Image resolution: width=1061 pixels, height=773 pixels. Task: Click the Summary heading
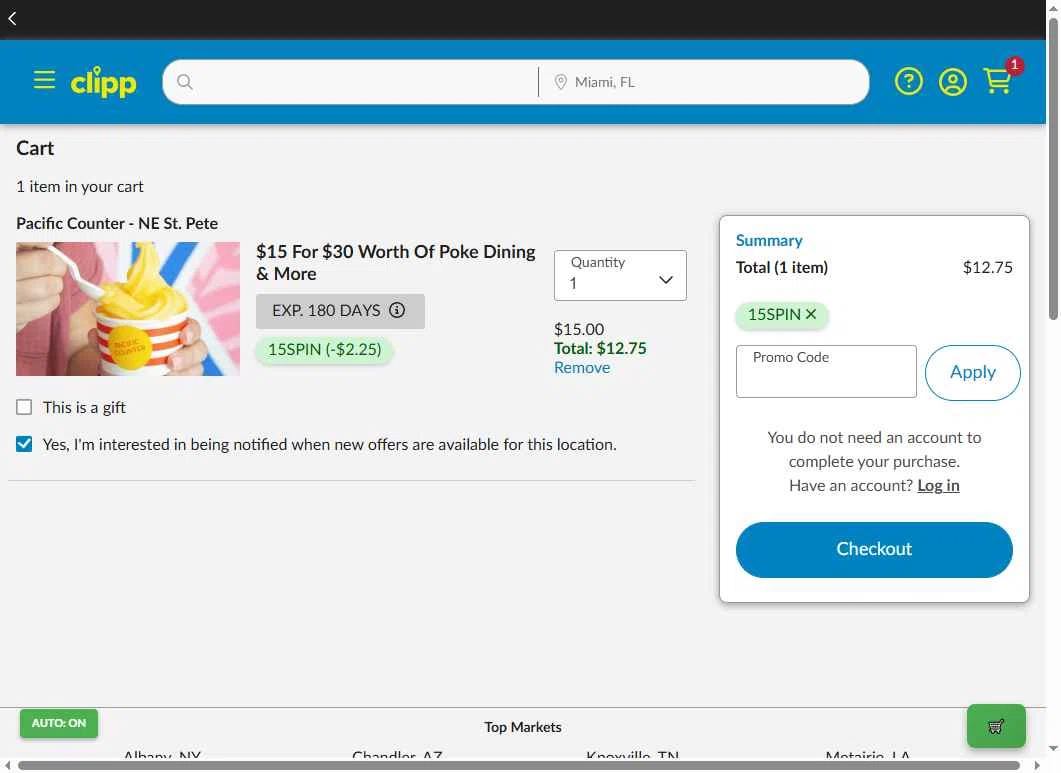(x=769, y=241)
